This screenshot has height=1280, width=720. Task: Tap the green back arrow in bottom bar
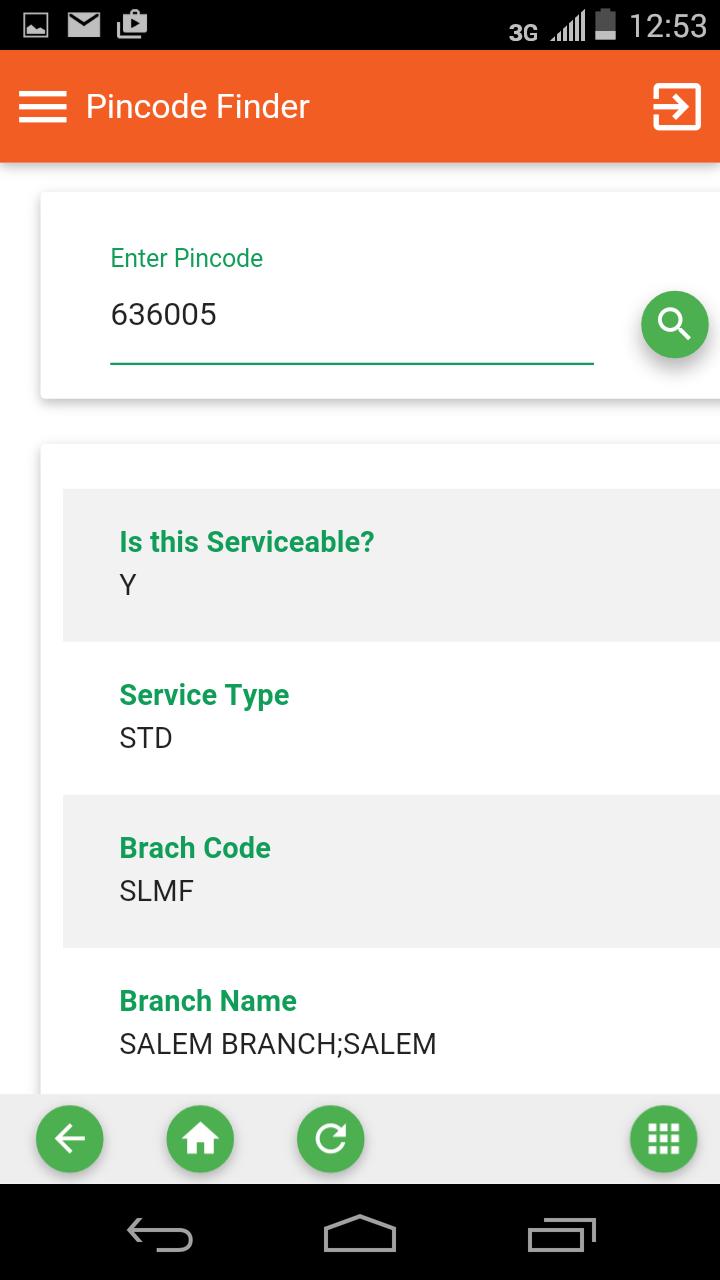(x=69, y=1138)
